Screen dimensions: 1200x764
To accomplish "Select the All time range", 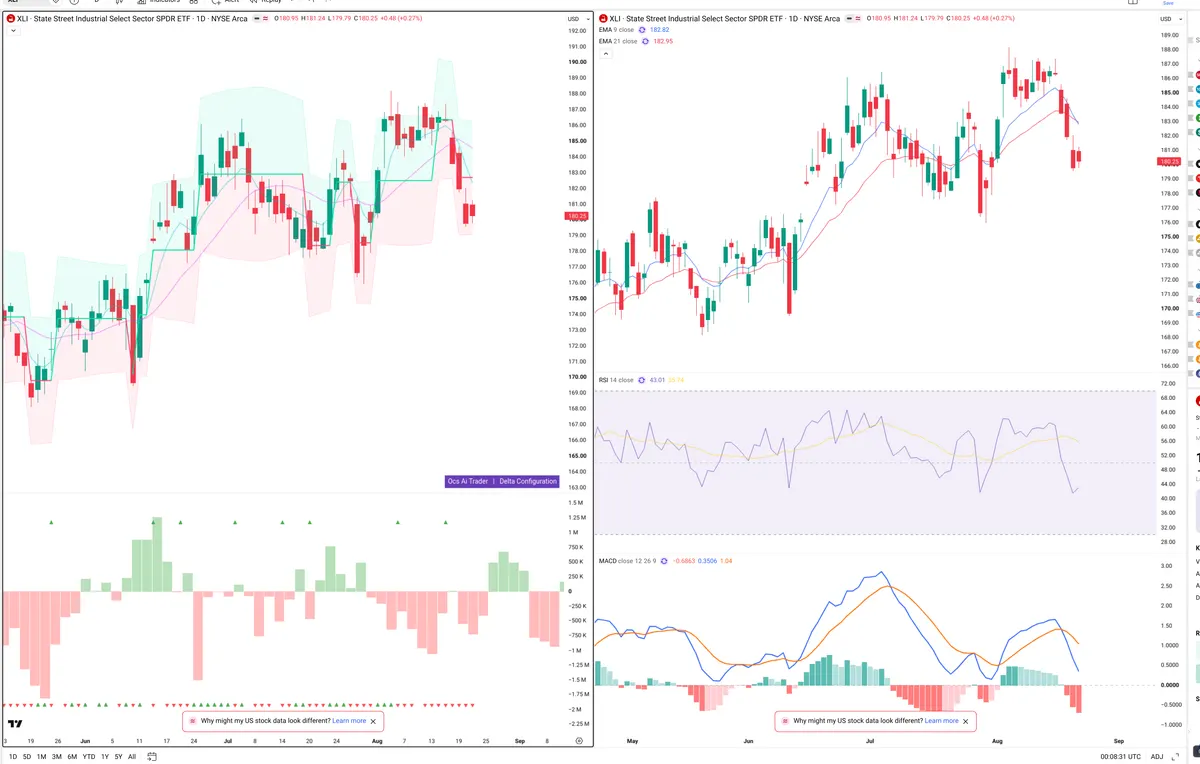I will (132, 757).
